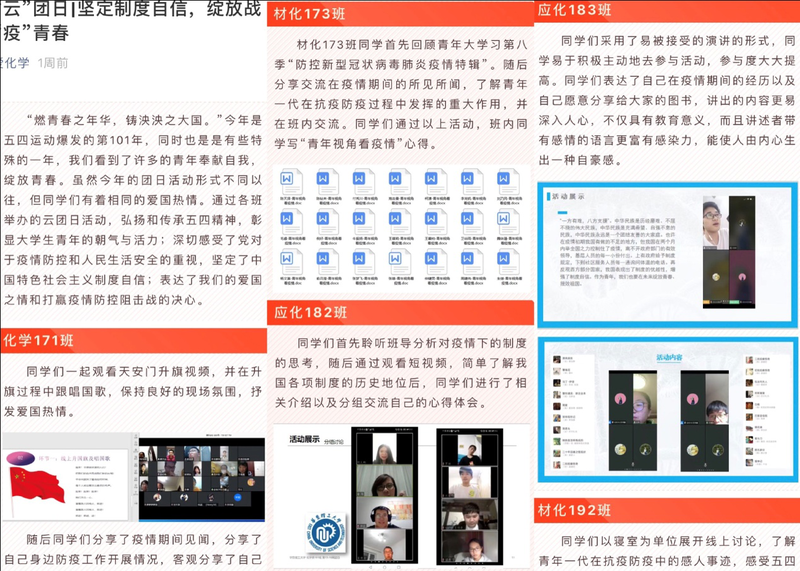Open the first Word document in top row

289,184
